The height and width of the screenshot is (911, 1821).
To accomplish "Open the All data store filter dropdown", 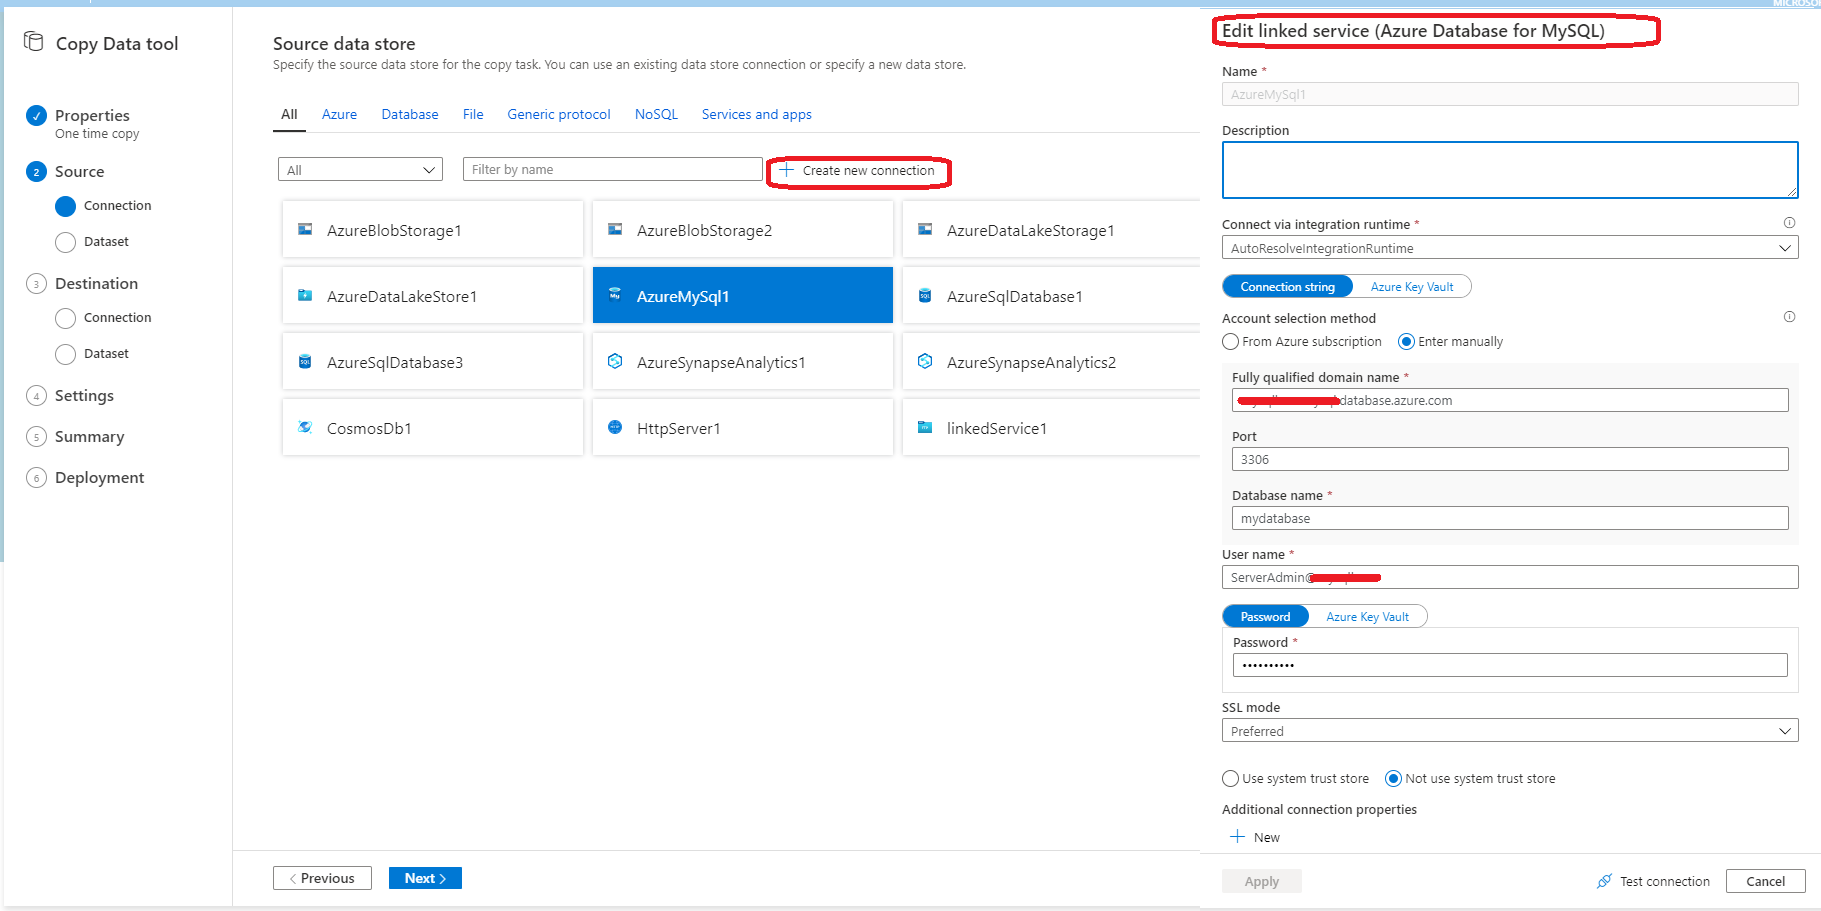I will [360, 170].
